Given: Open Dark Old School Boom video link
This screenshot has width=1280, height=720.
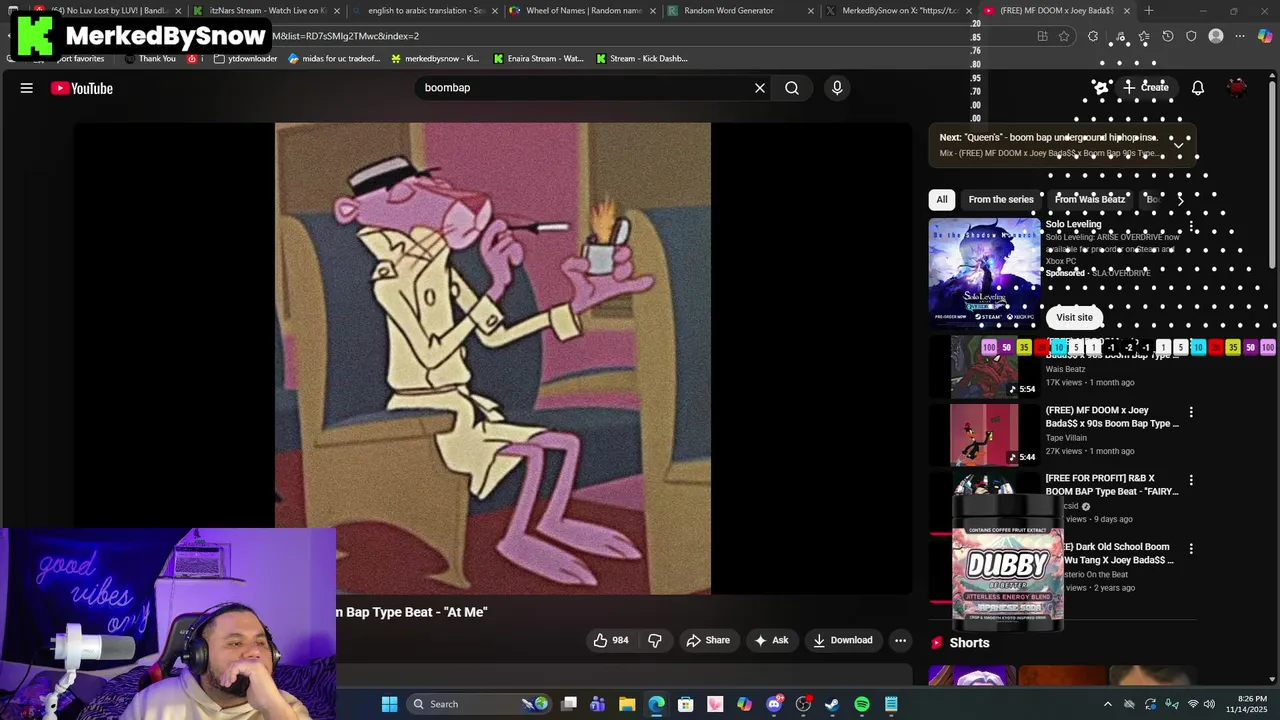Looking at the screenshot, I should click(x=1116, y=553).
